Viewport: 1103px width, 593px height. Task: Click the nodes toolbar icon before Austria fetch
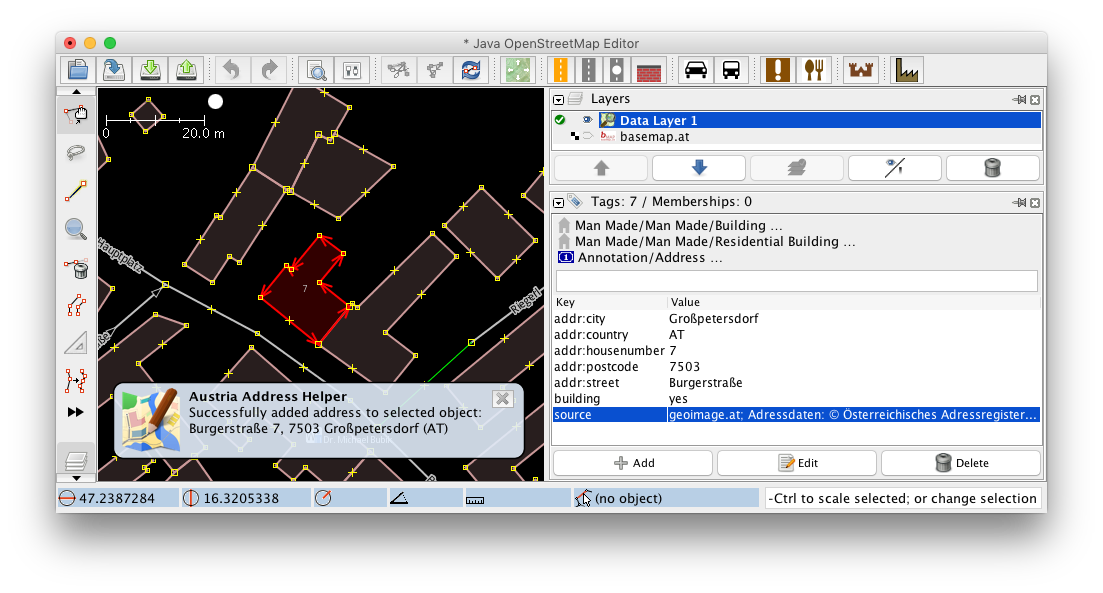click(x=435, y=70)
